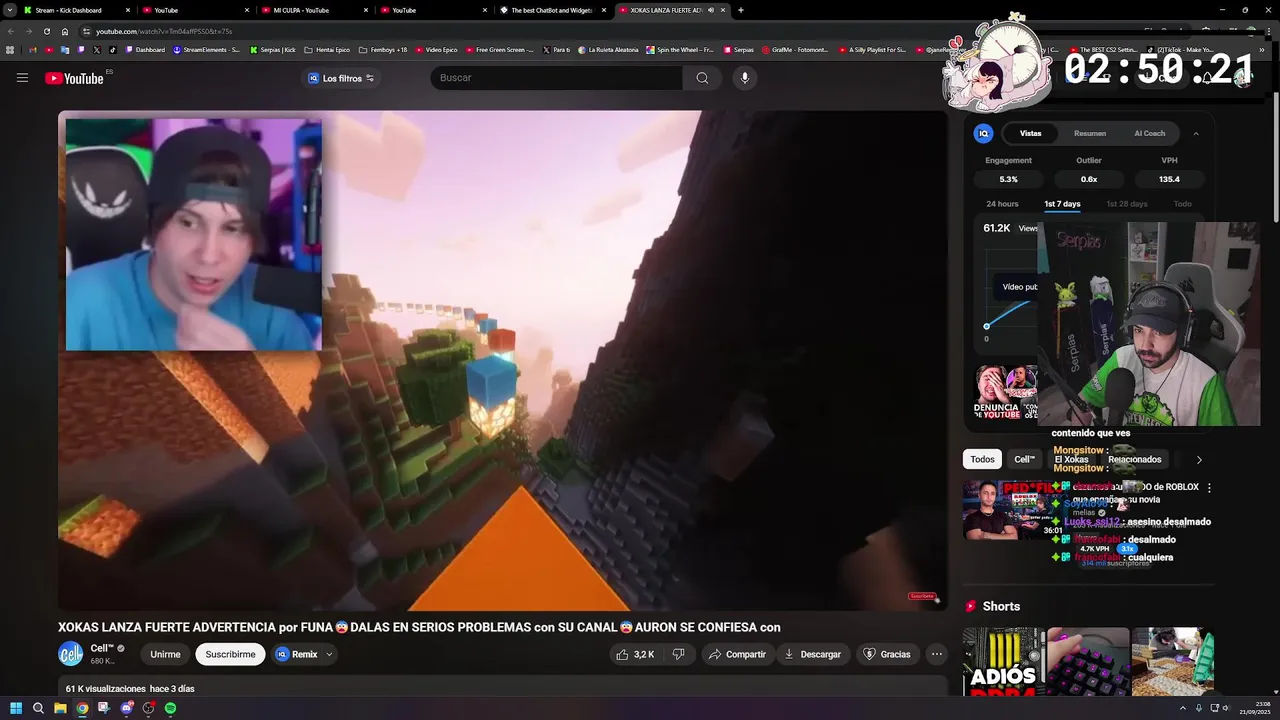Open Windows taskbar search

pyautogui.click(x=38, y=708)
